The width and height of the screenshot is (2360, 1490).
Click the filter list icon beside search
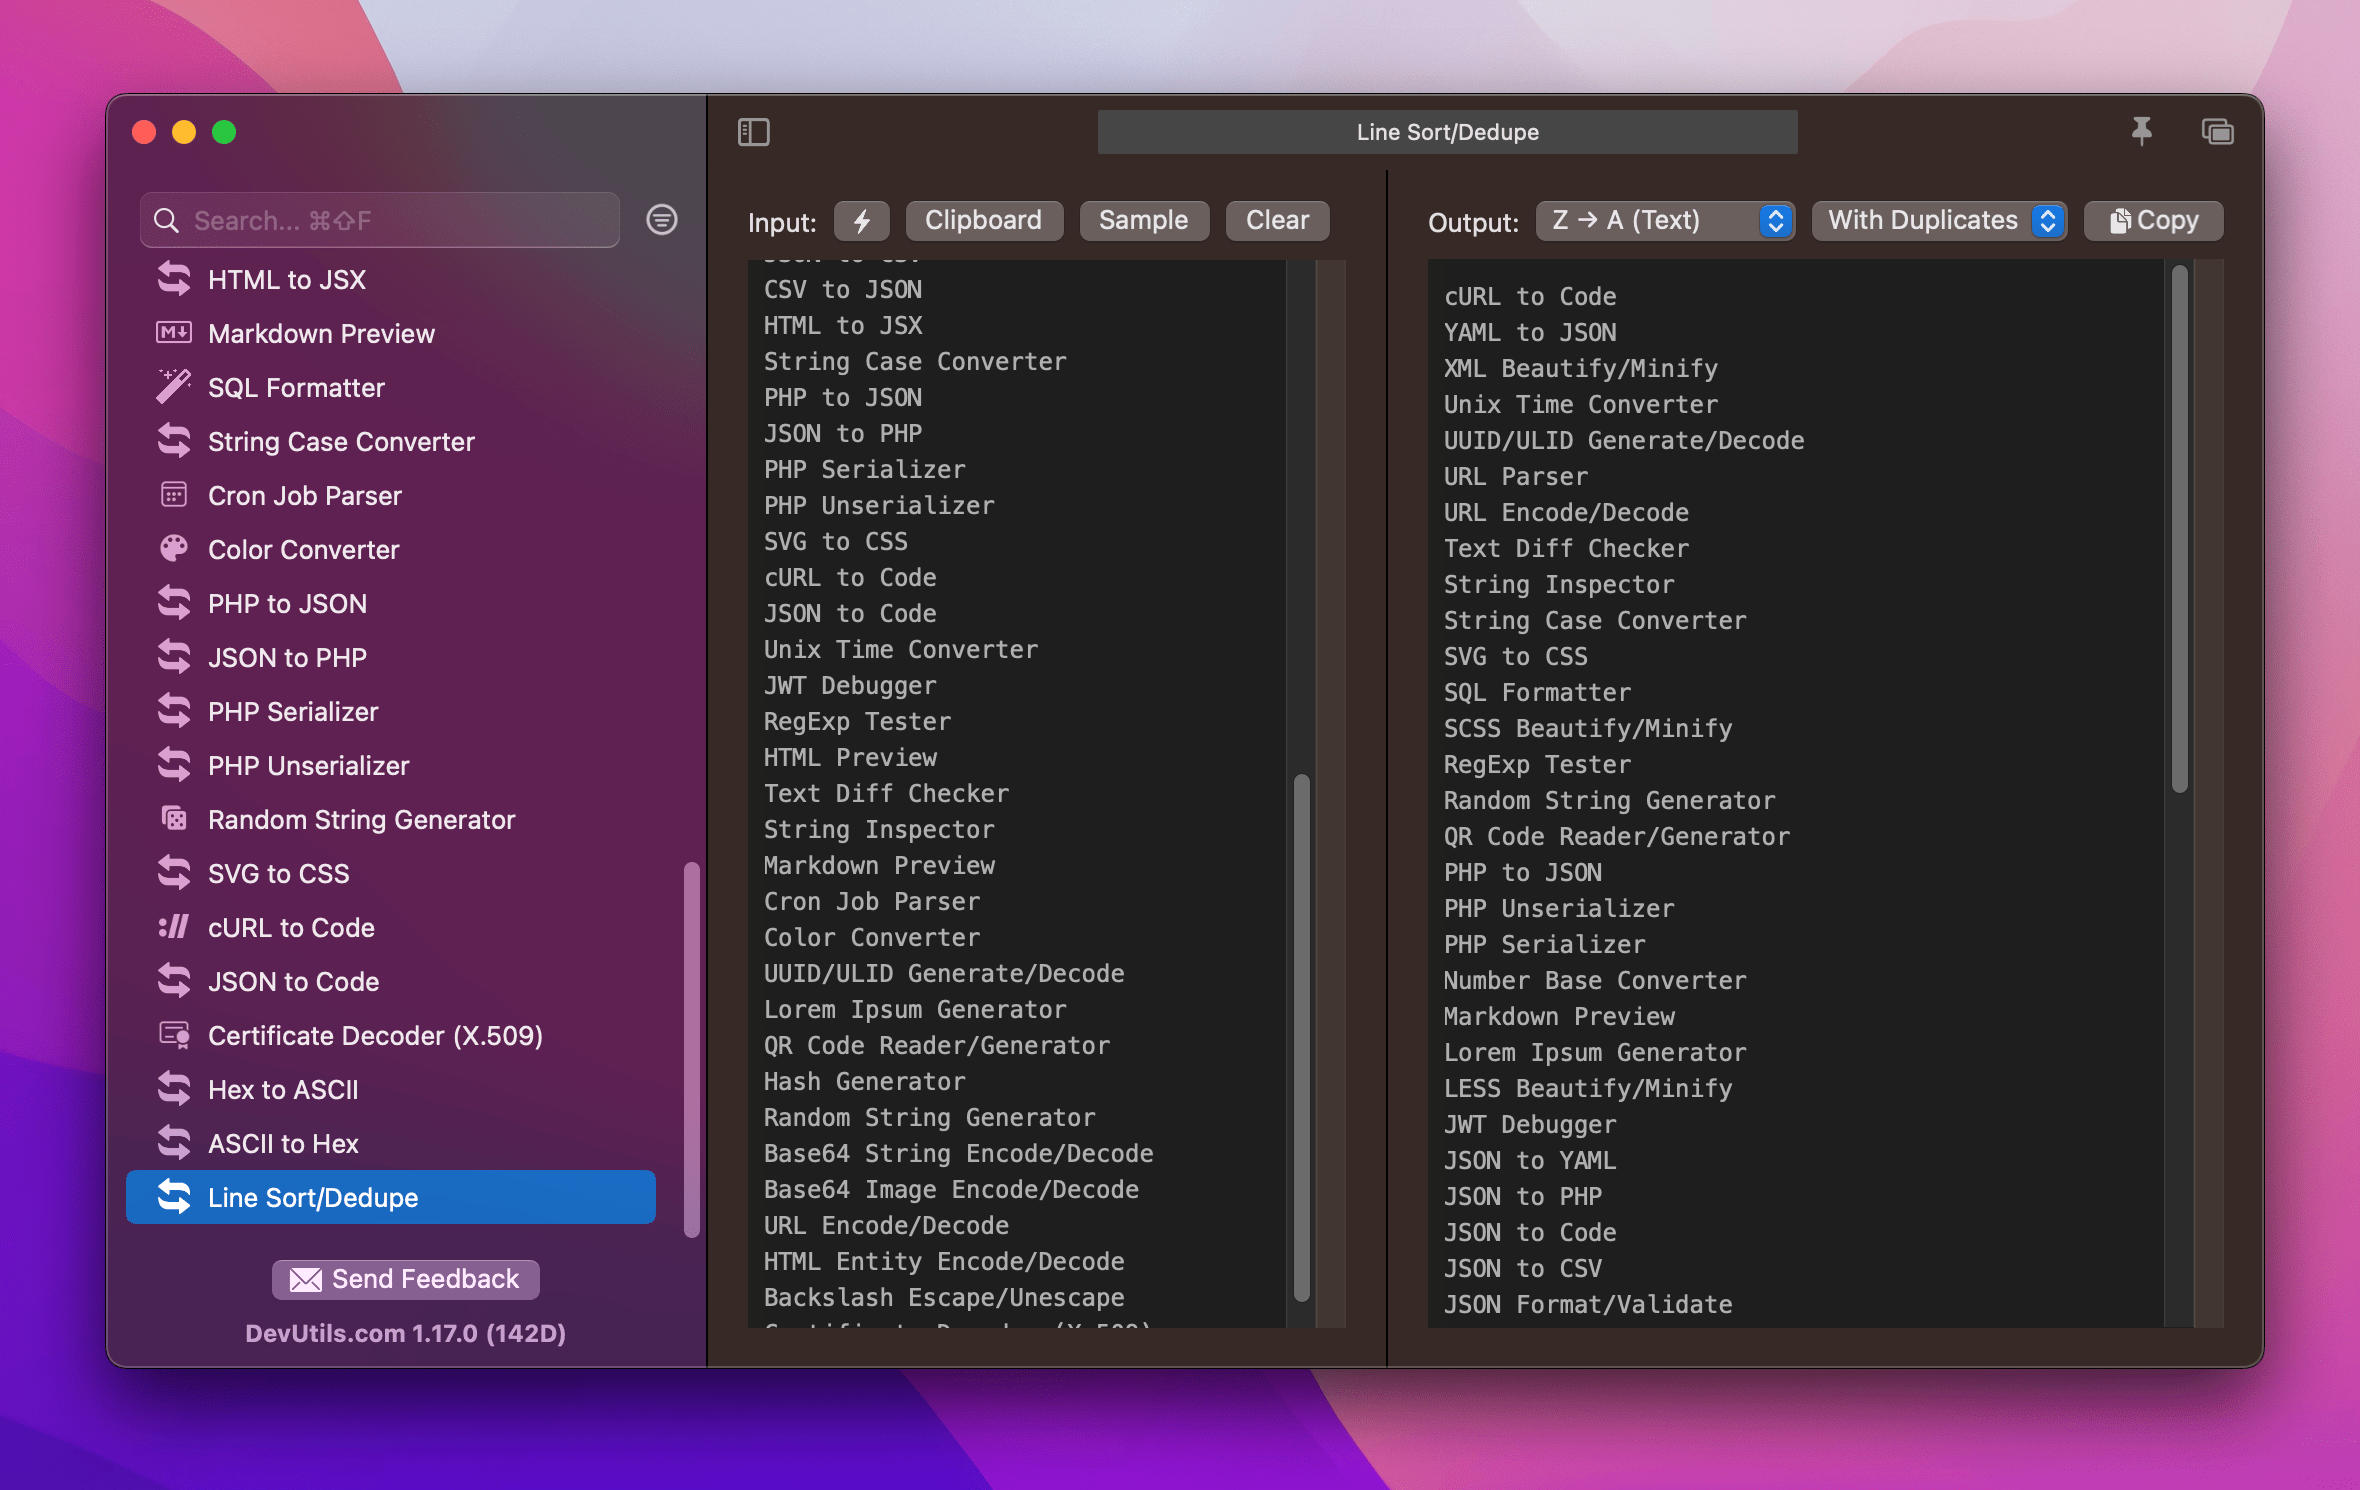tap(662, 220)
